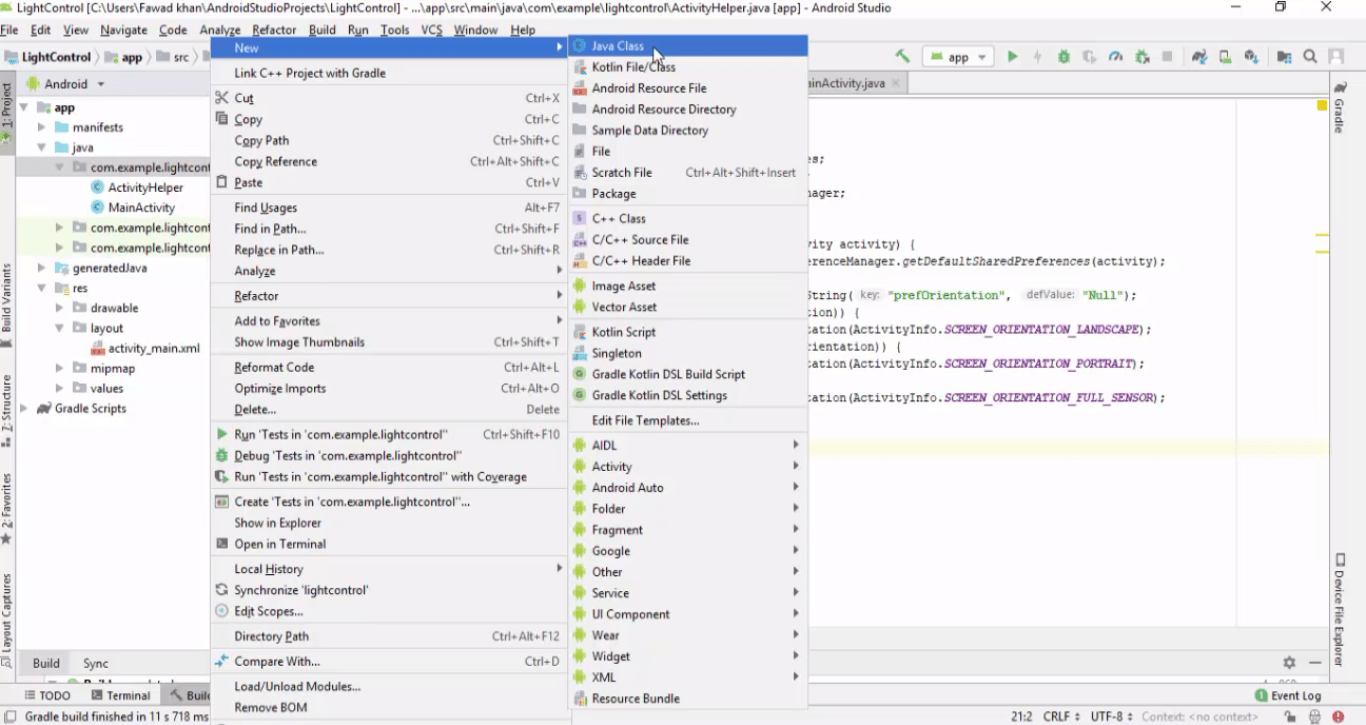Open the app run configuration dropdown
This screenshot has height=725, width=1366.
pyautogui.click(x=957, y=57)
